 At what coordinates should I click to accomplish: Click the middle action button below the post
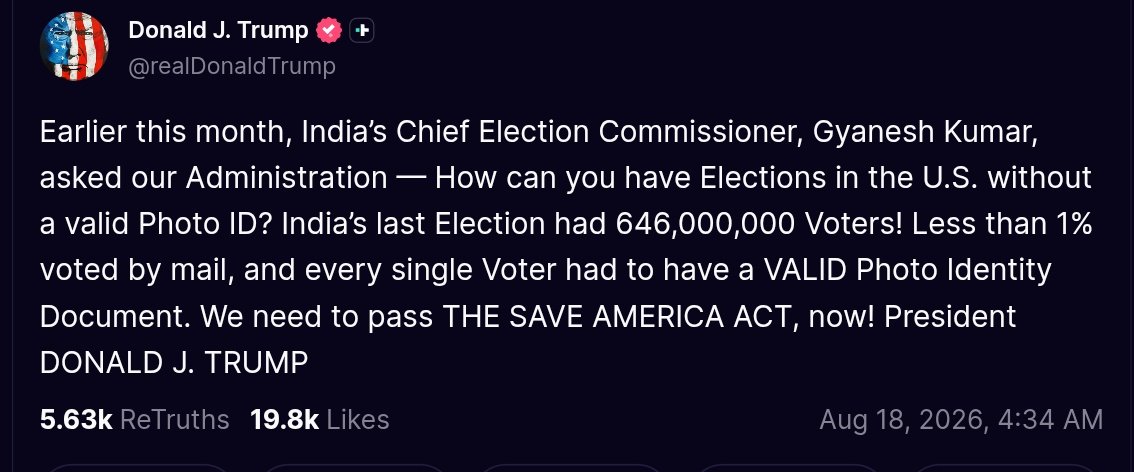[x=571, y=468]
